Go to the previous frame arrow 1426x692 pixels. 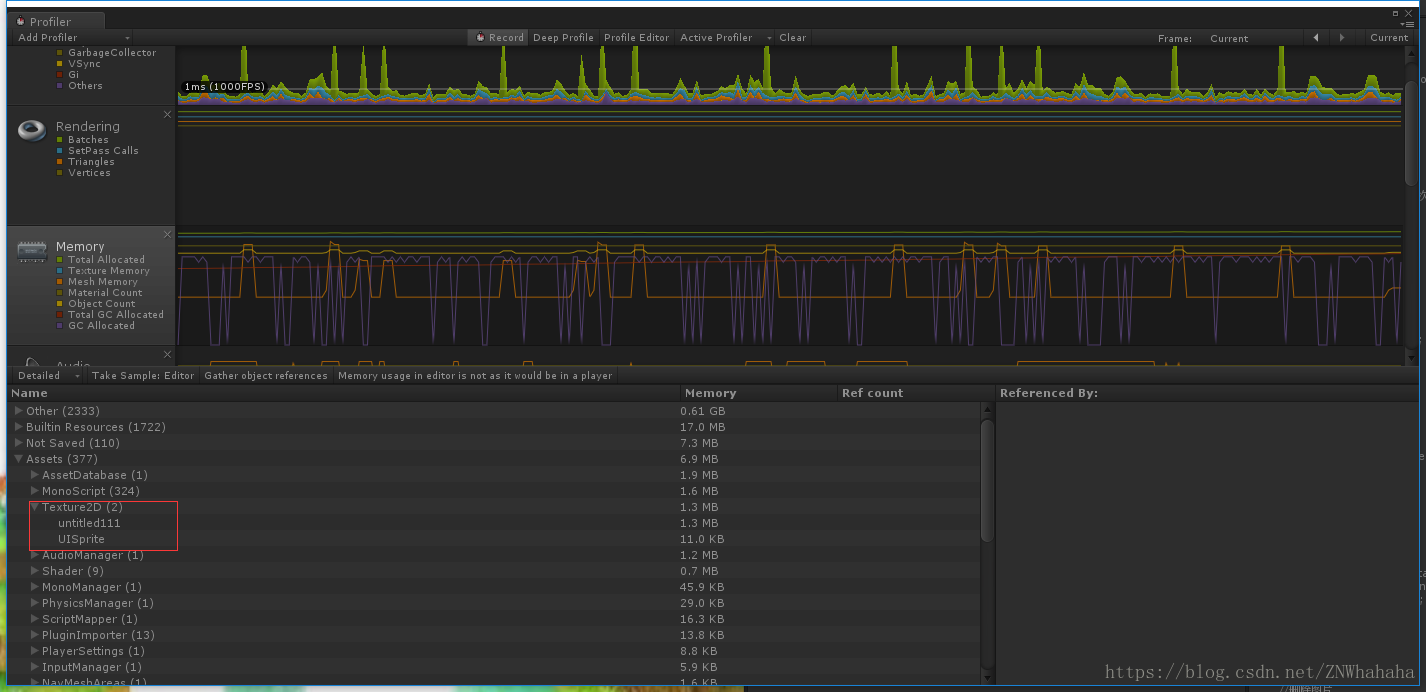click(1315, 38)
